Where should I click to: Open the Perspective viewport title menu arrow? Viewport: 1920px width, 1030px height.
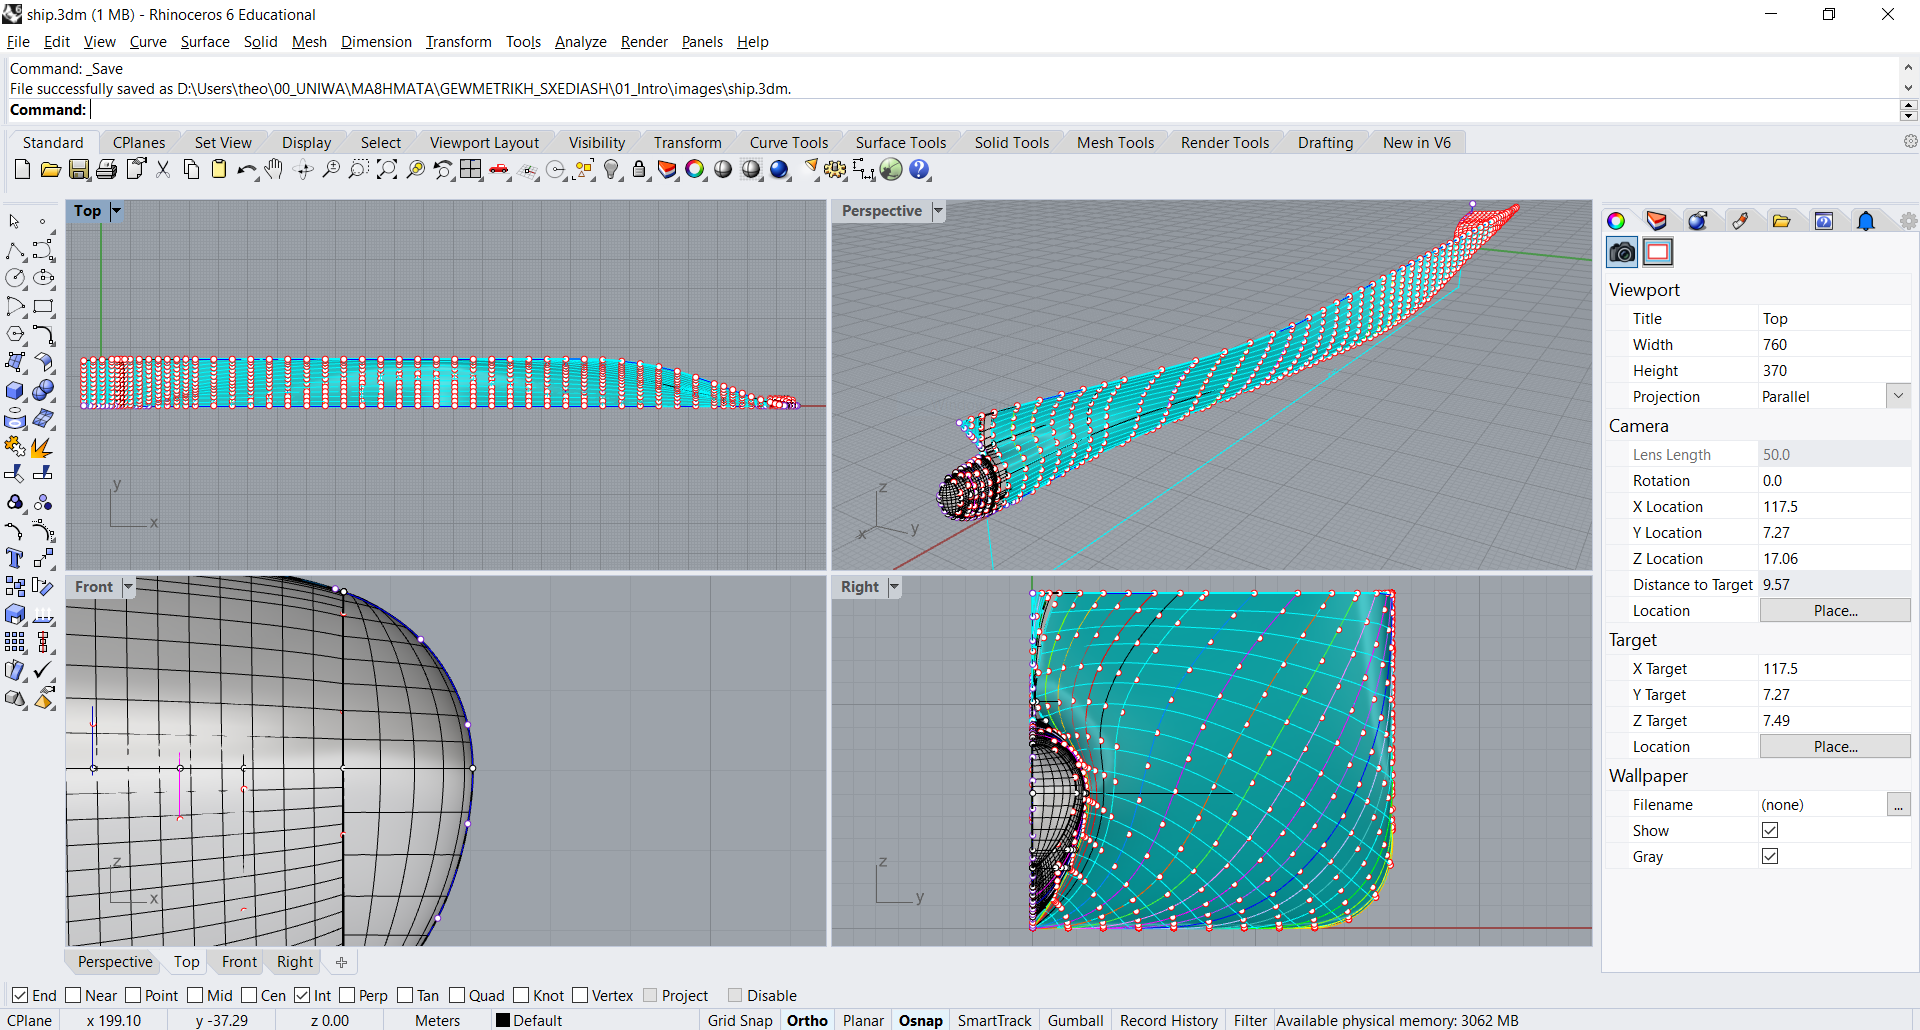pyautogui.click(x=938, y=211)
